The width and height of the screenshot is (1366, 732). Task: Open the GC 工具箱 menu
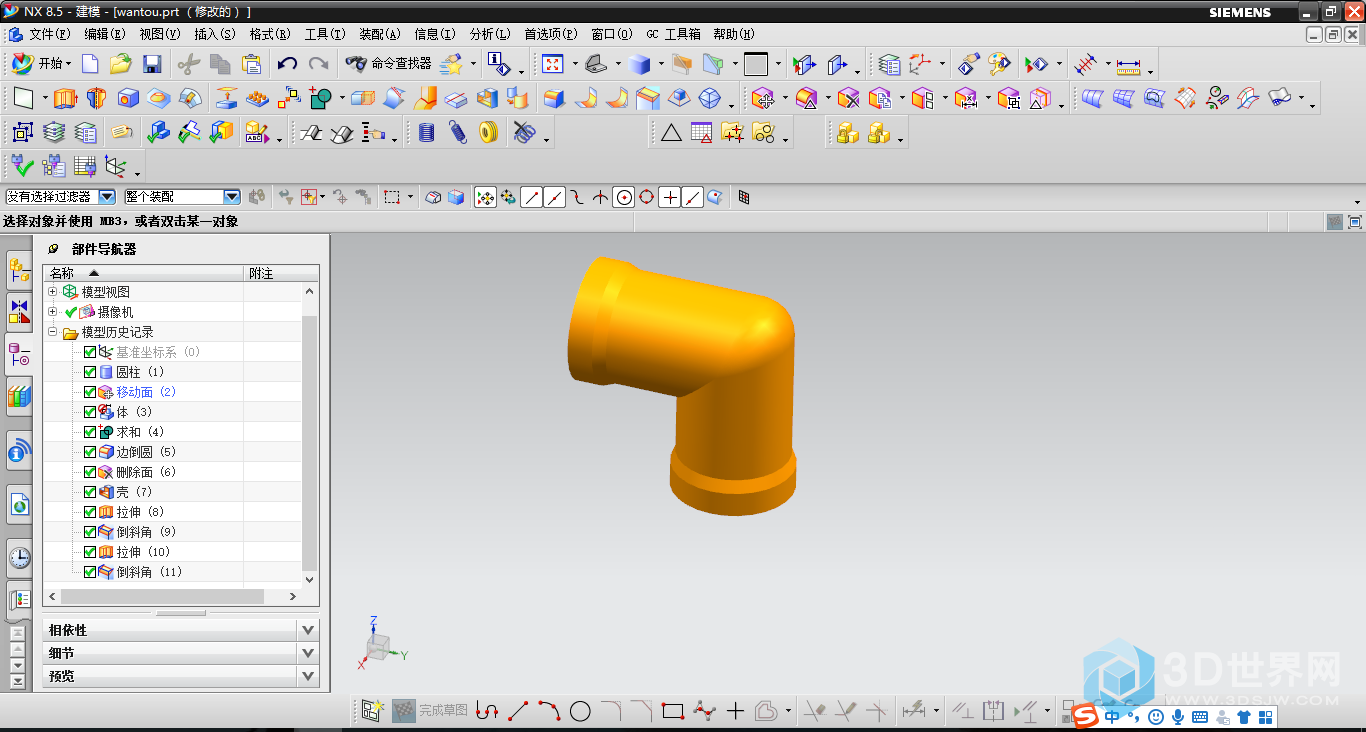pyautogui.click(x=673, y=34)
